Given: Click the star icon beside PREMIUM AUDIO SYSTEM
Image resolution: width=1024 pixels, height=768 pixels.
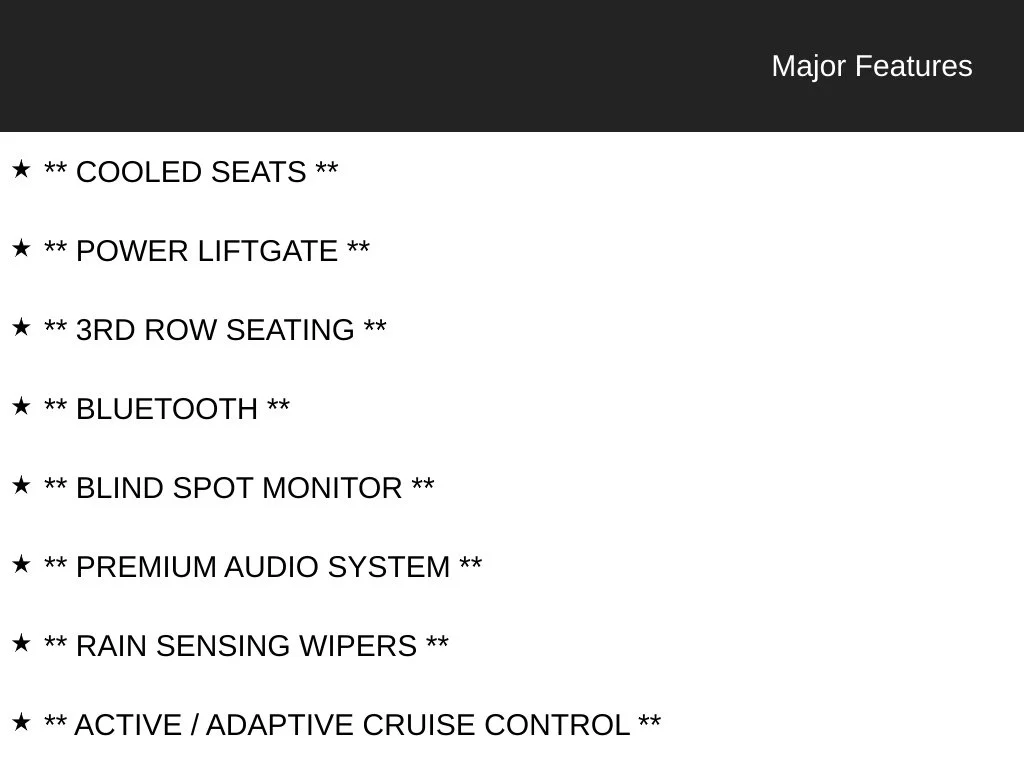Looking at the screenshot, I should point(21,565).
